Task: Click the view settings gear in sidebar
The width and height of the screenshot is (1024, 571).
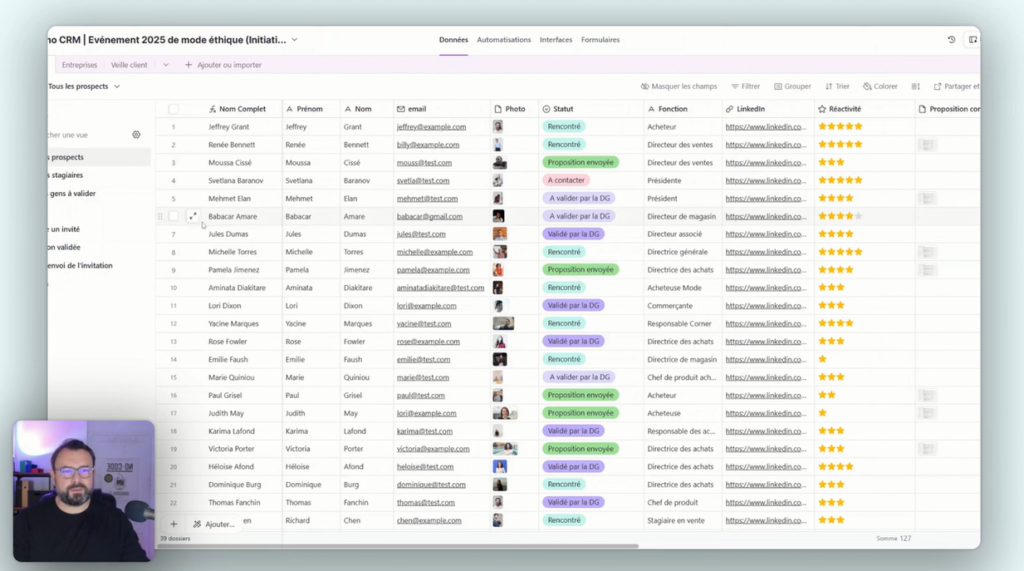Action: coord(137,134)
